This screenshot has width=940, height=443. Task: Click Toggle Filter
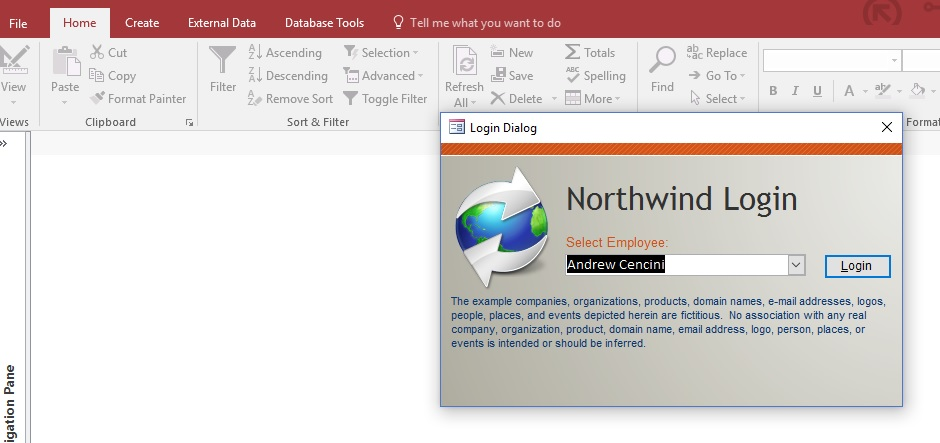(385, 98)
